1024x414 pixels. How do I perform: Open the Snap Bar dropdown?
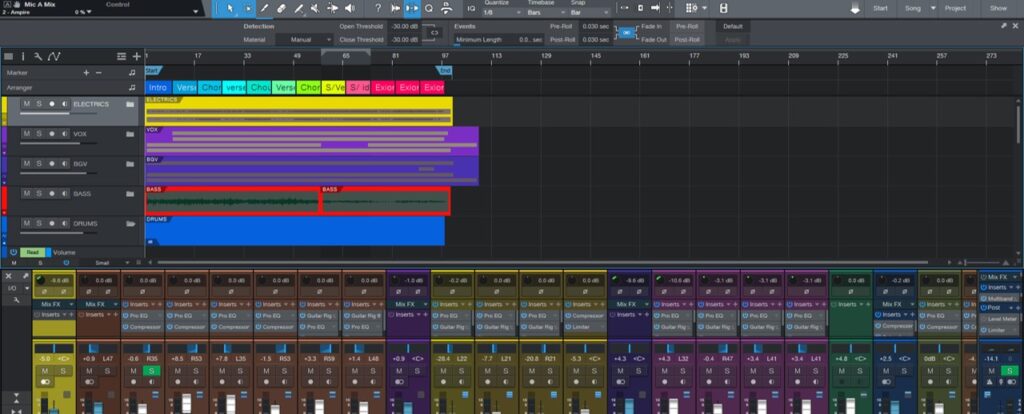click(x=590, y=12)
